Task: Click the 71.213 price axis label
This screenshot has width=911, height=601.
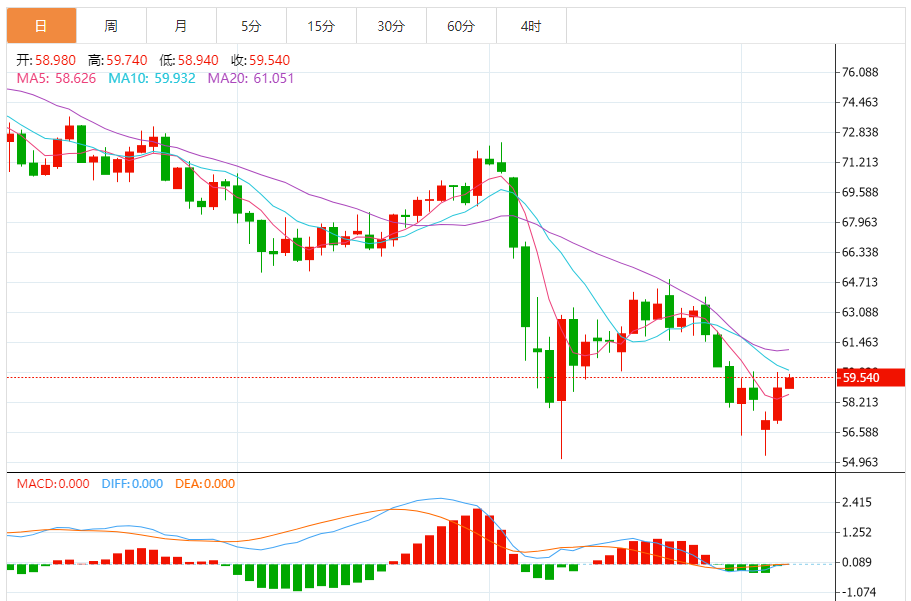Action: point(860,162)
